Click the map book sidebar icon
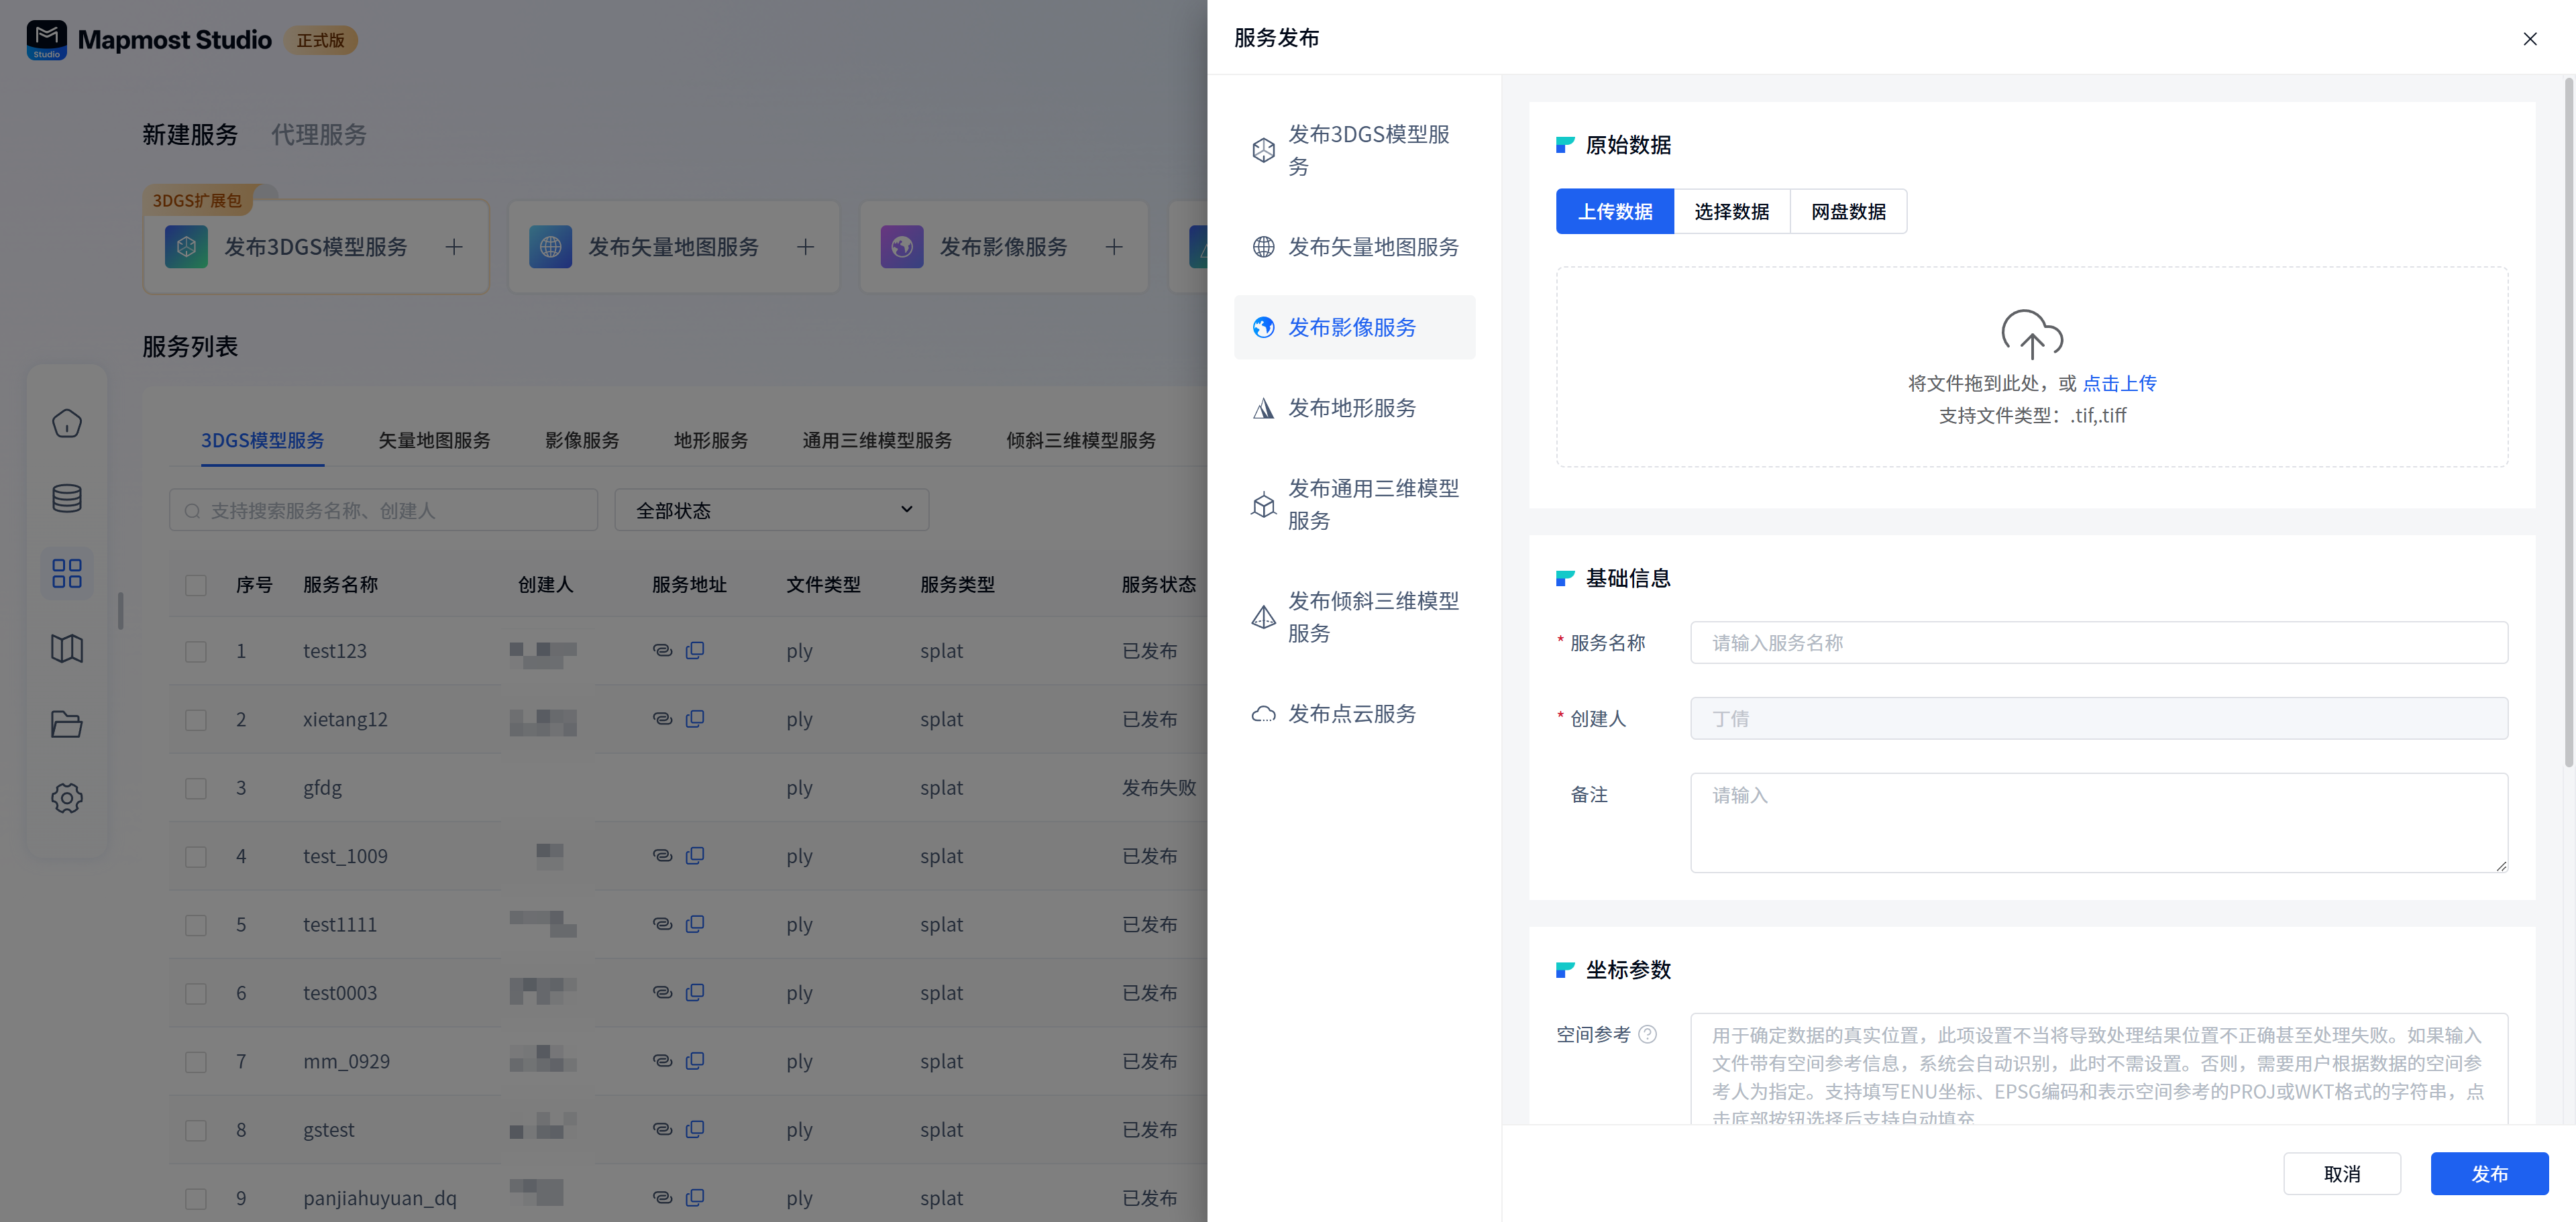The width and height of the screenshot is (2576, 1222). pyautogui.click(x=67, y=649)
